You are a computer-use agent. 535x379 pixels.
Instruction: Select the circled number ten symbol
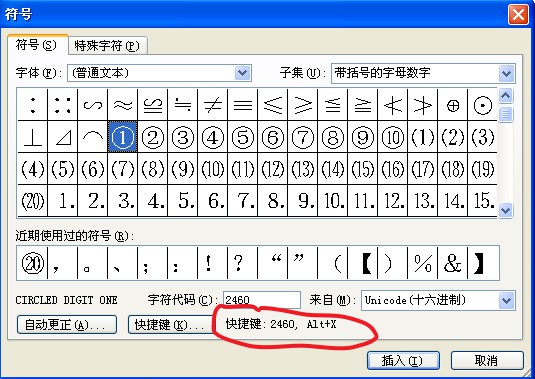pyautogui.click(x=393, y=137)
